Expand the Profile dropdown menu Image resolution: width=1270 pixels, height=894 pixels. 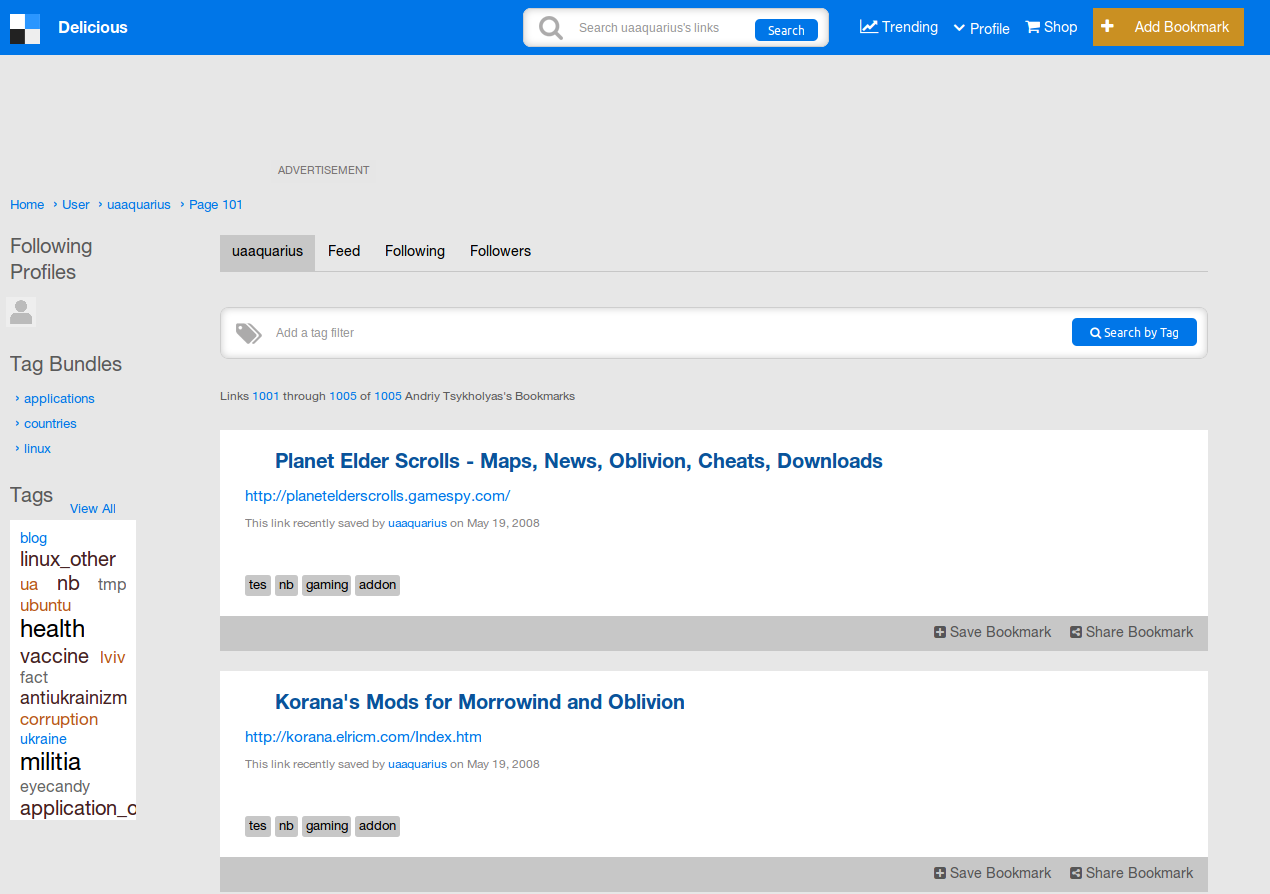point(982,28)
